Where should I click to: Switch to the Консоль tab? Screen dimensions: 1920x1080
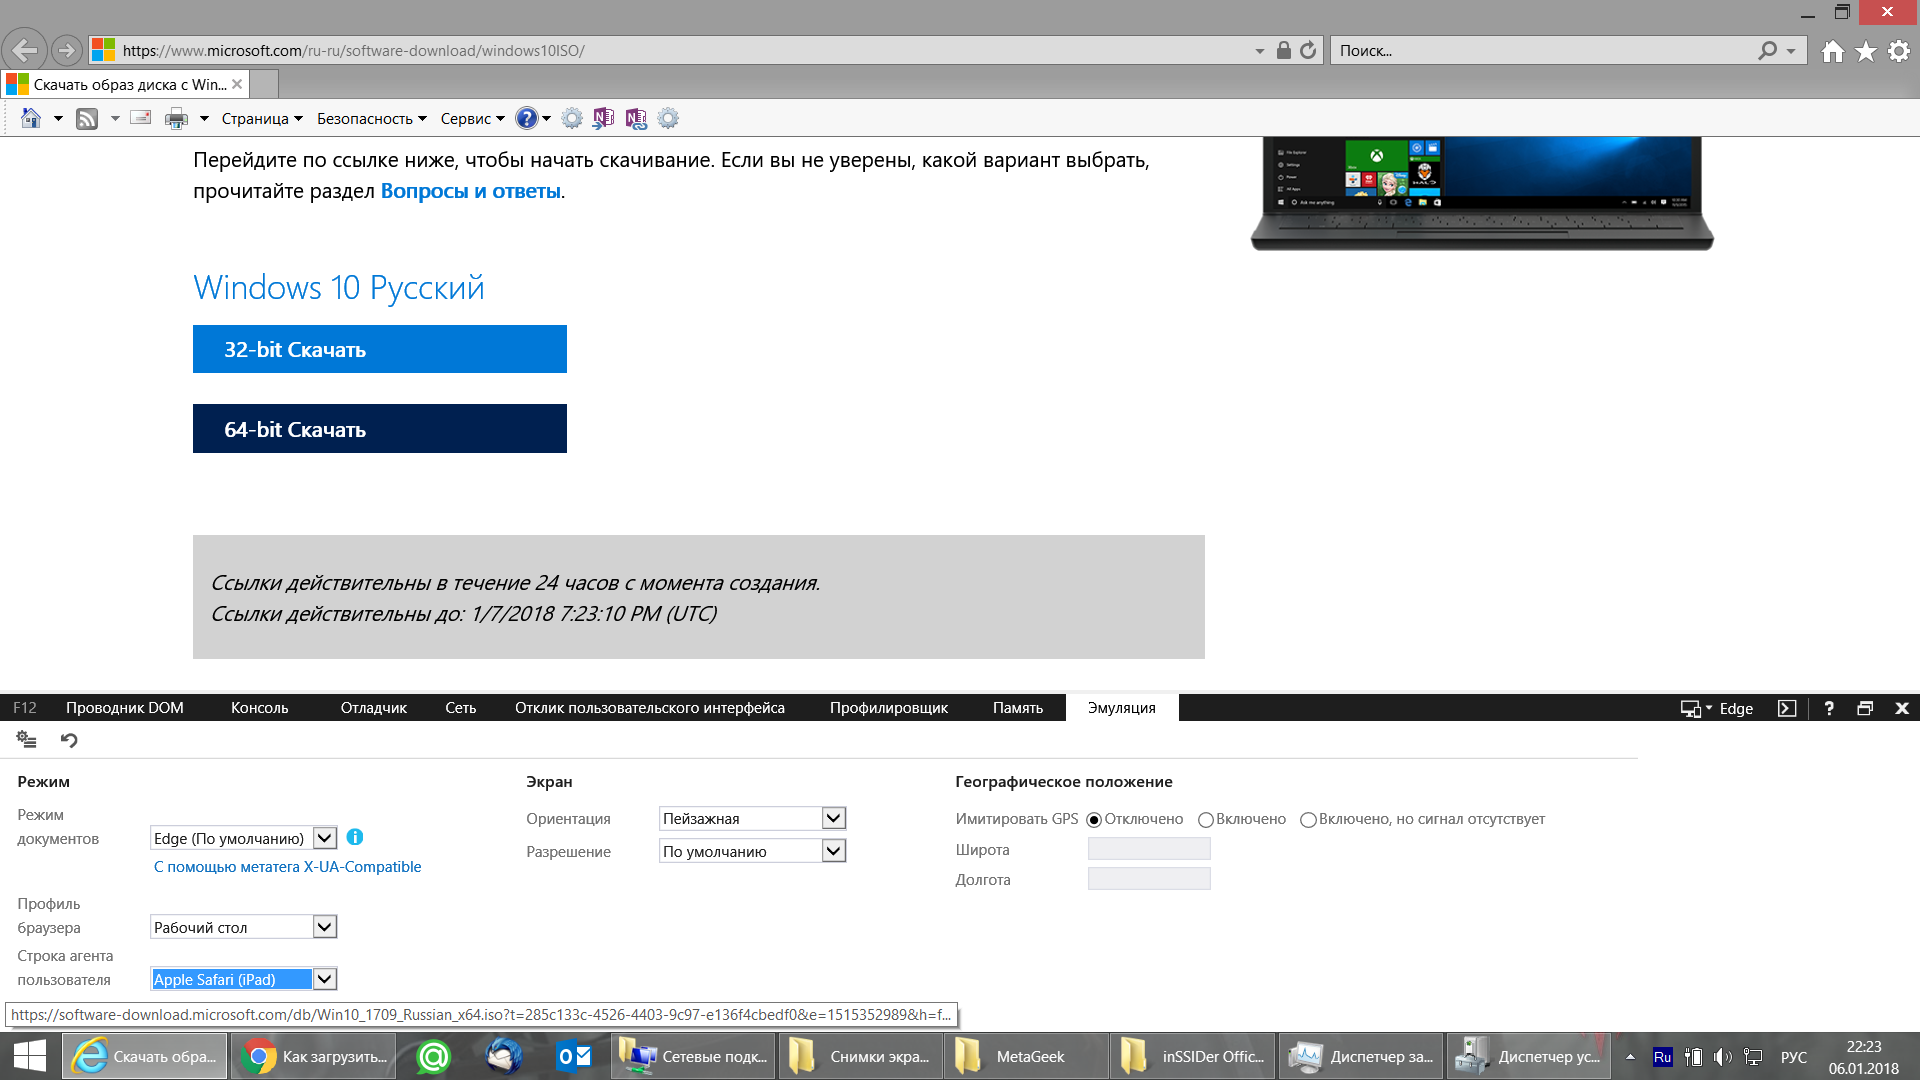pos(259,708)
